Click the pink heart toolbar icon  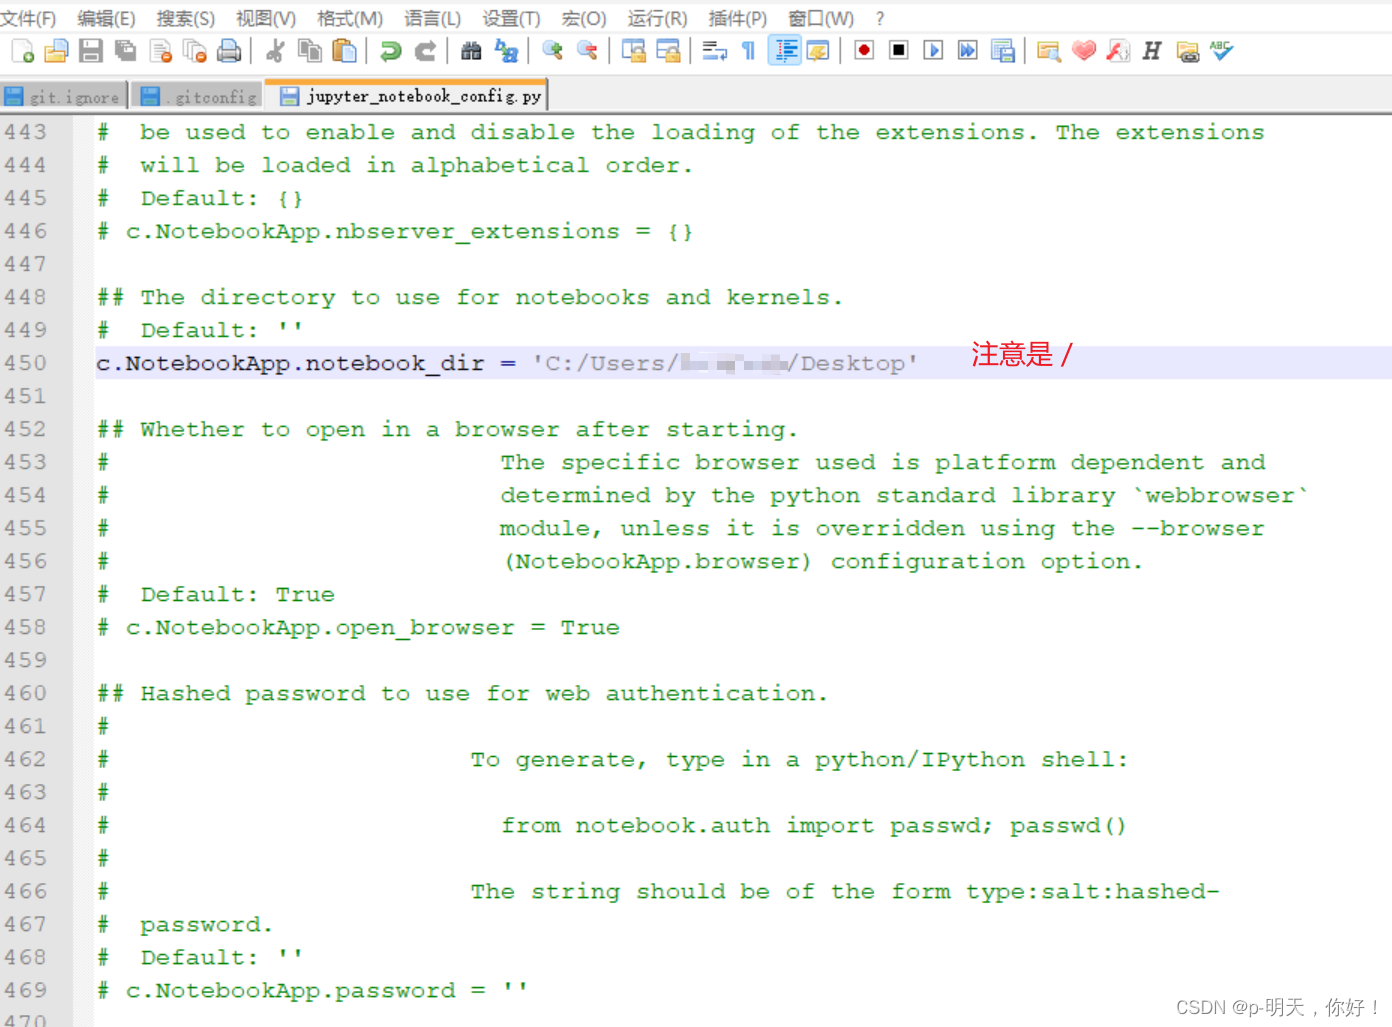click(1083, 51)
